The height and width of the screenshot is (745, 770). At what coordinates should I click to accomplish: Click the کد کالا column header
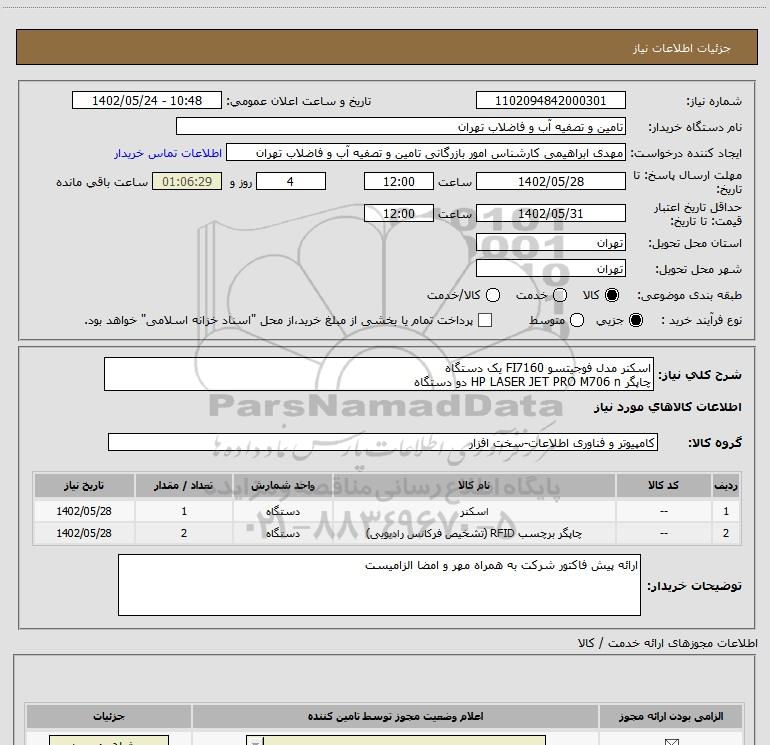click(663, 485)
